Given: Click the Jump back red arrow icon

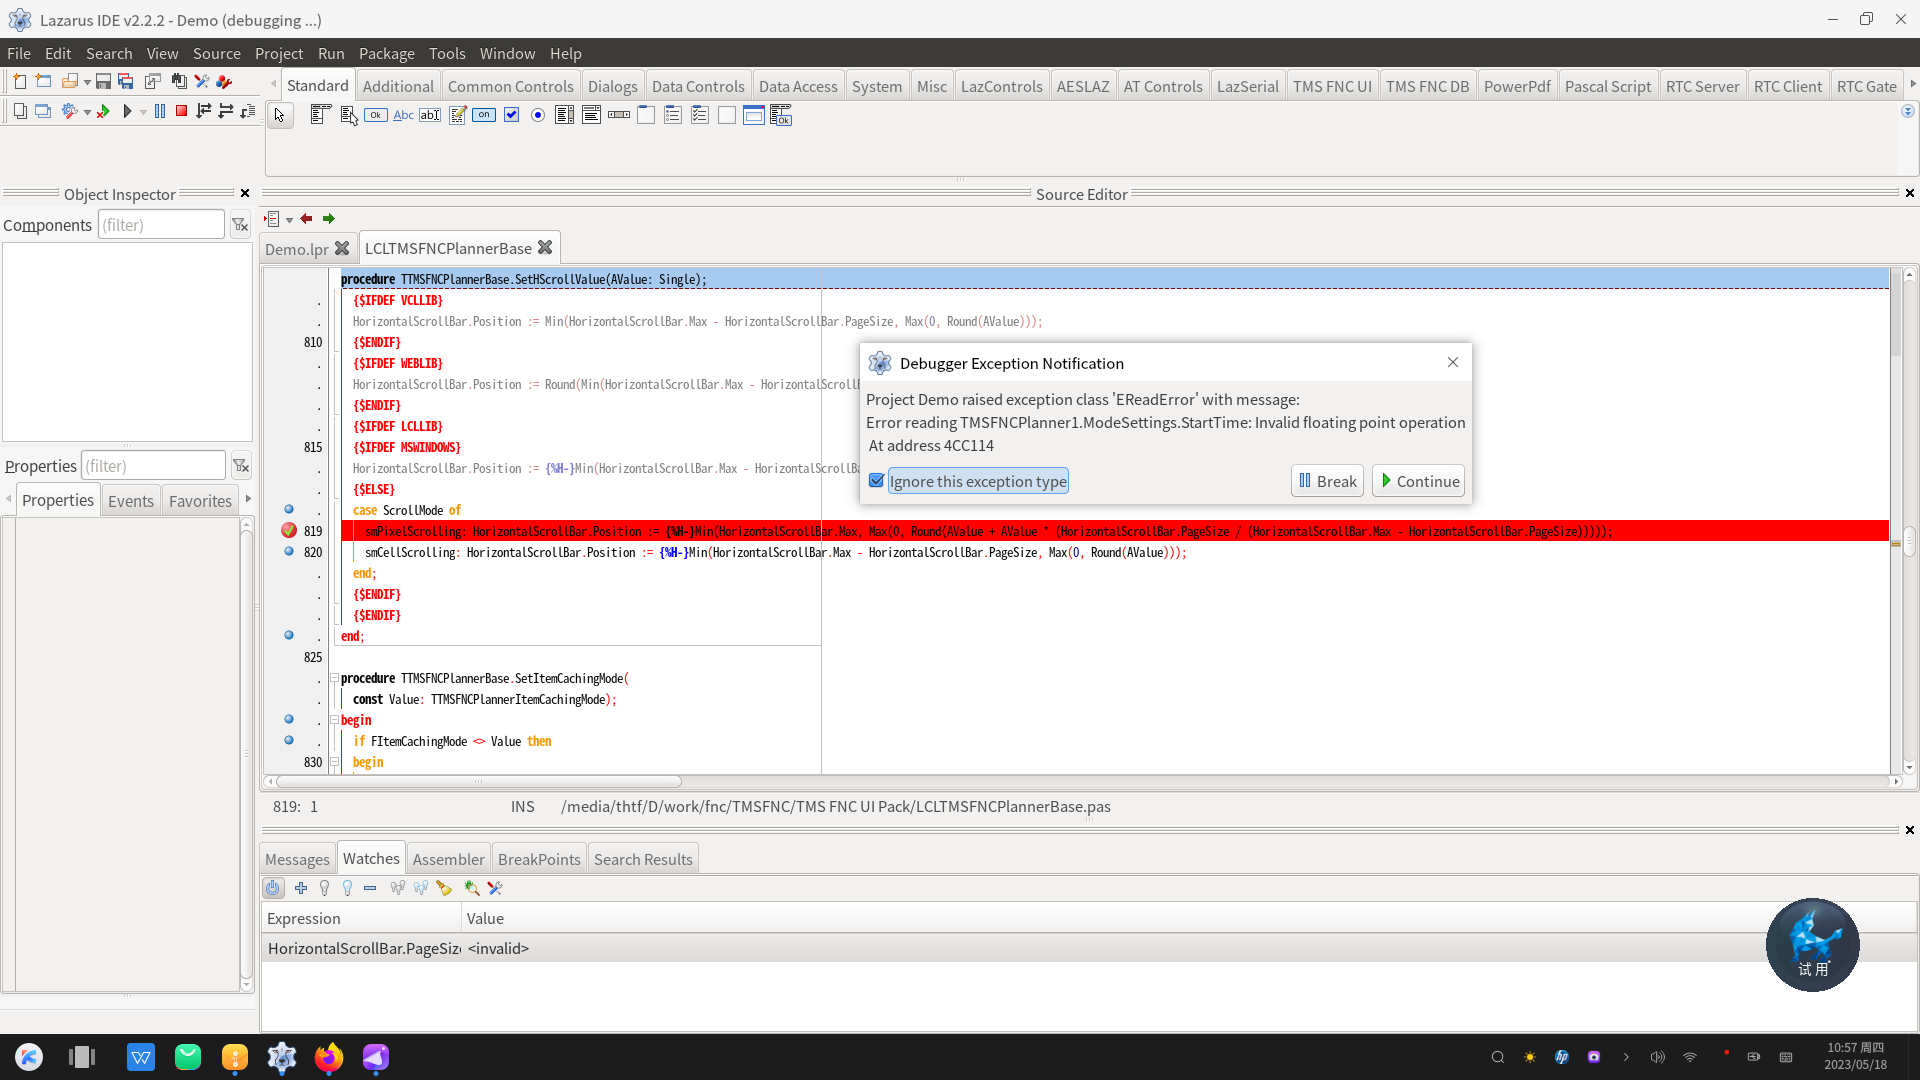Looking at the screenshot, I should pyautogui.click(x=306, y=218).
